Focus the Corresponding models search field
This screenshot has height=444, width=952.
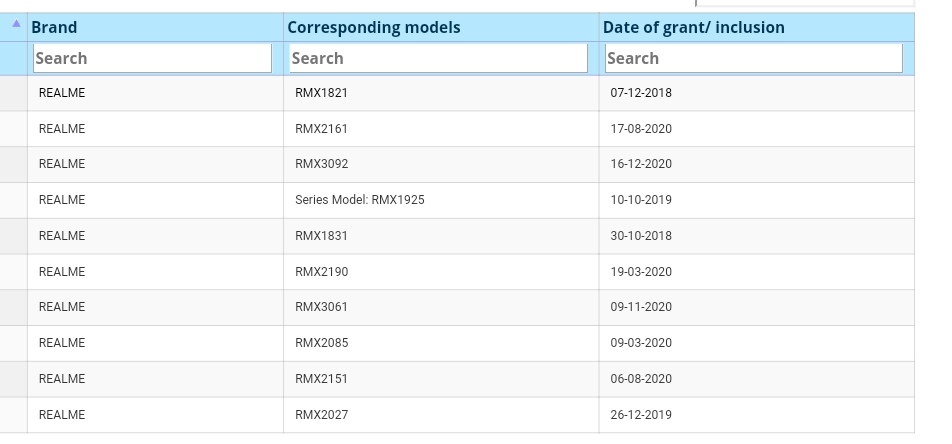[x=438, y=58]
